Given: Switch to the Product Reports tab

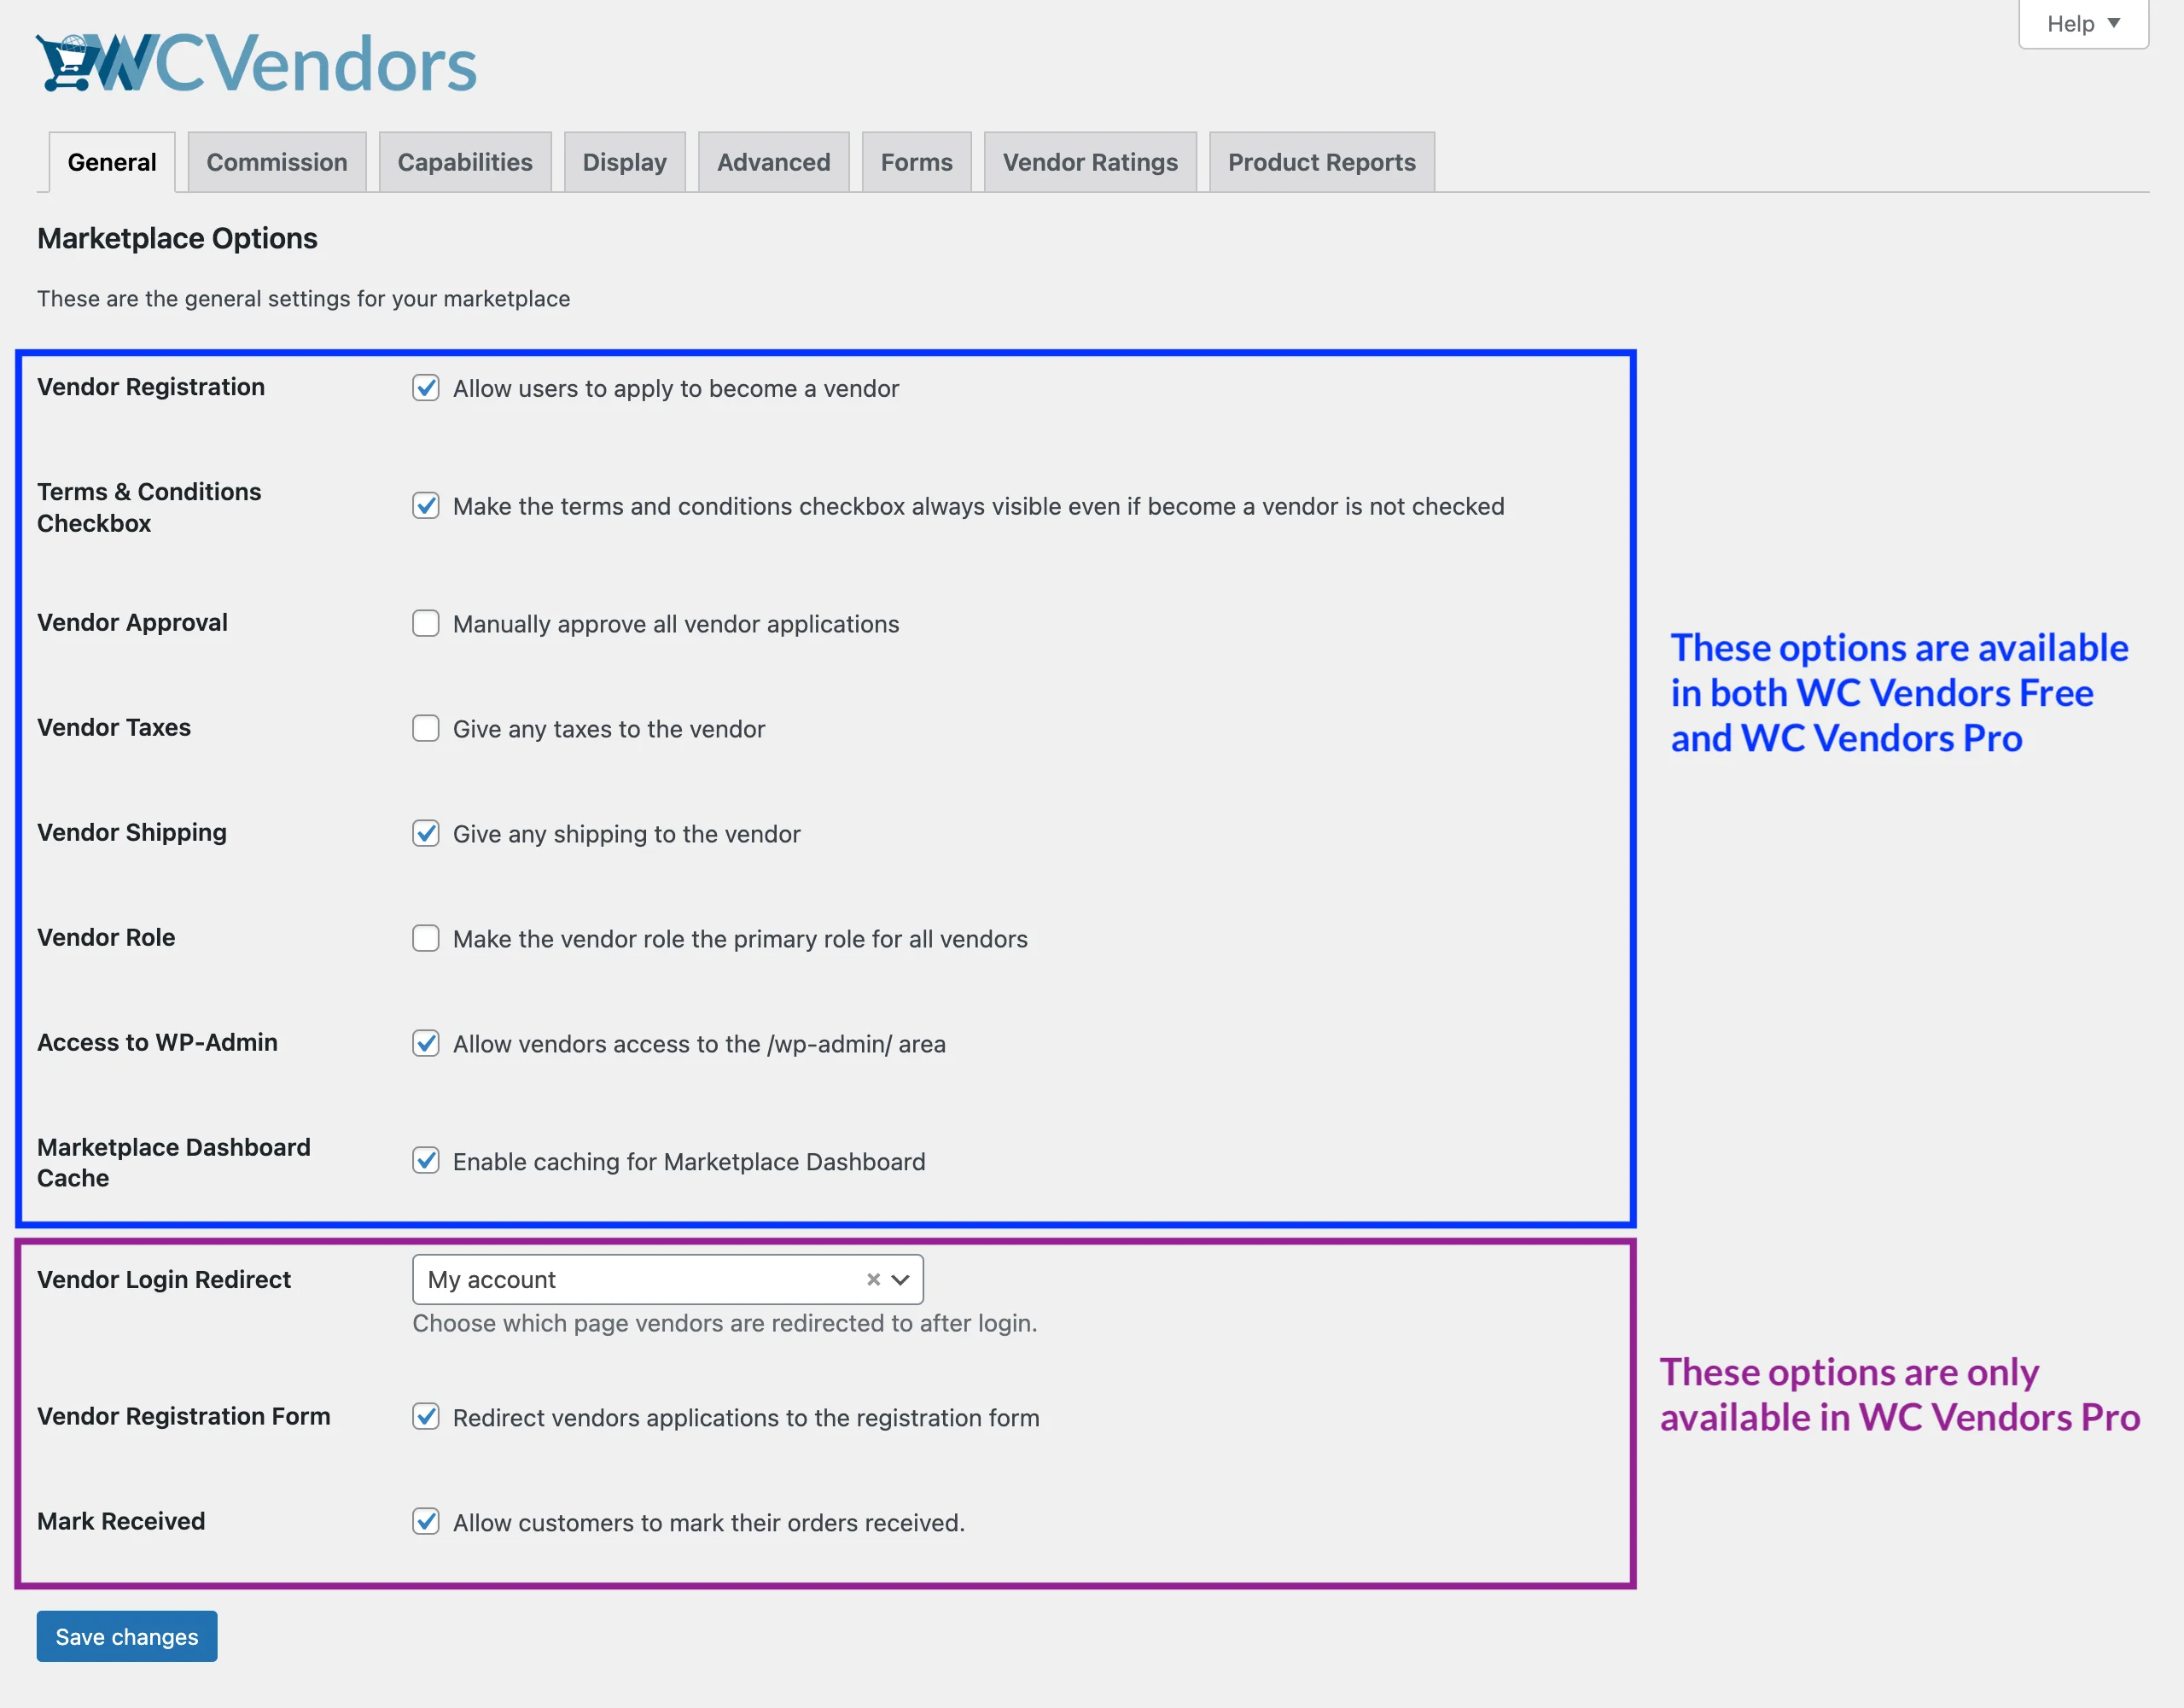Looking at the screenshot, I should click(x=1322, y=162).
